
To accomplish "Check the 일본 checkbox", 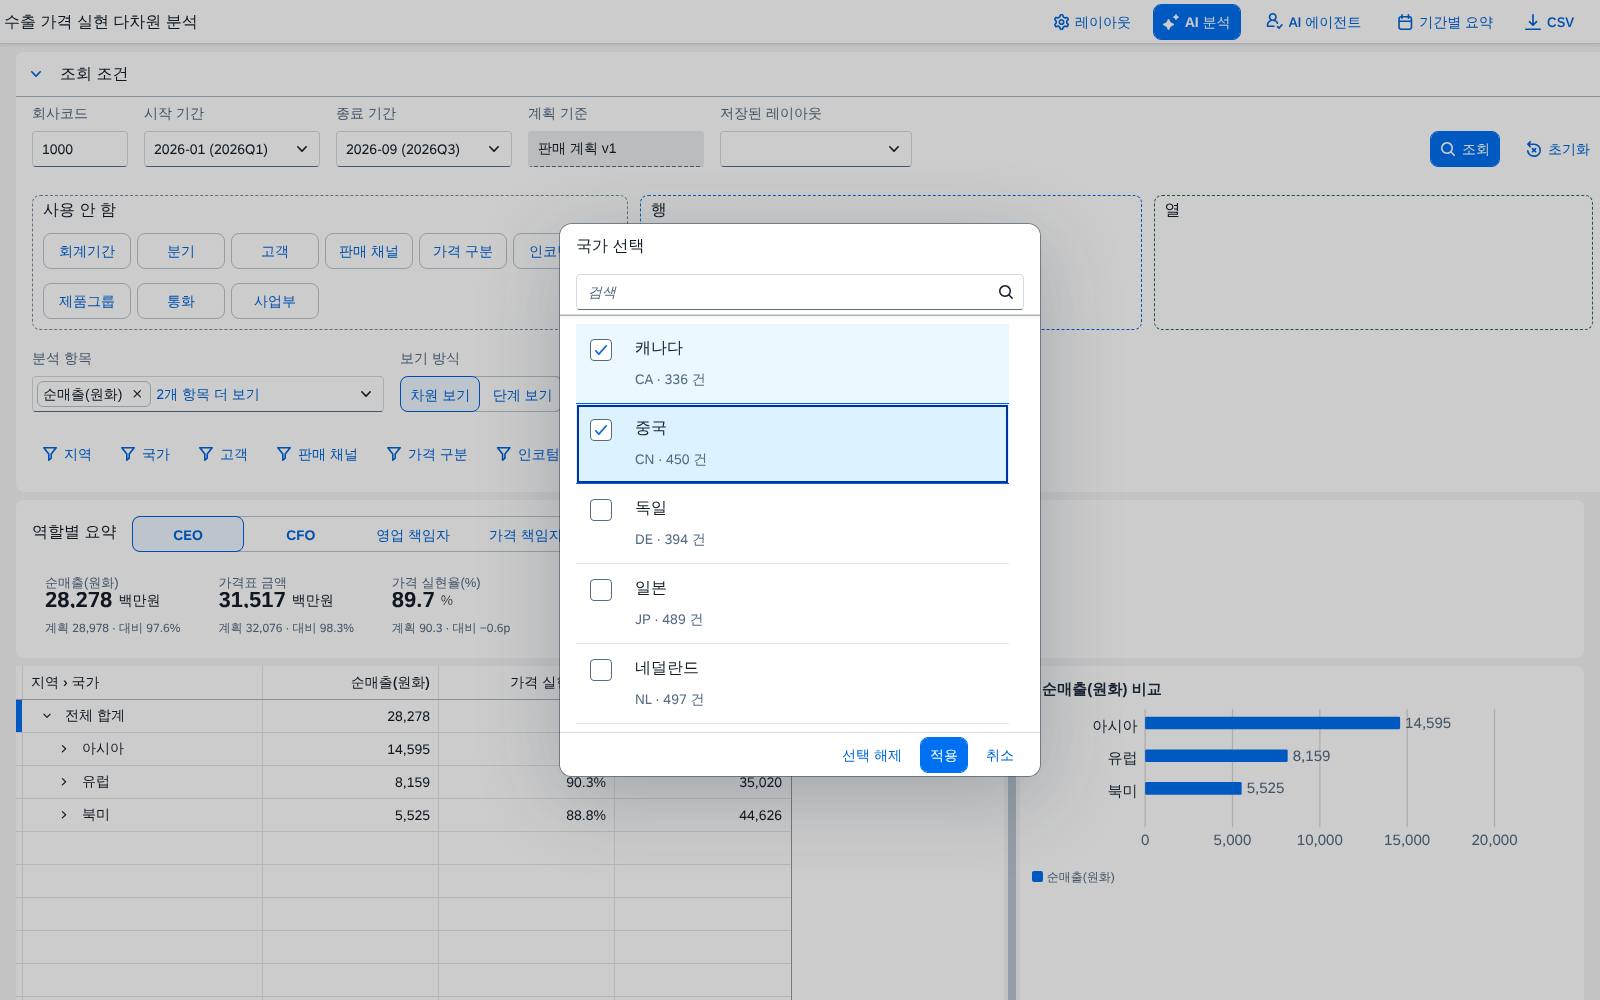I will [x=601, y=590].
